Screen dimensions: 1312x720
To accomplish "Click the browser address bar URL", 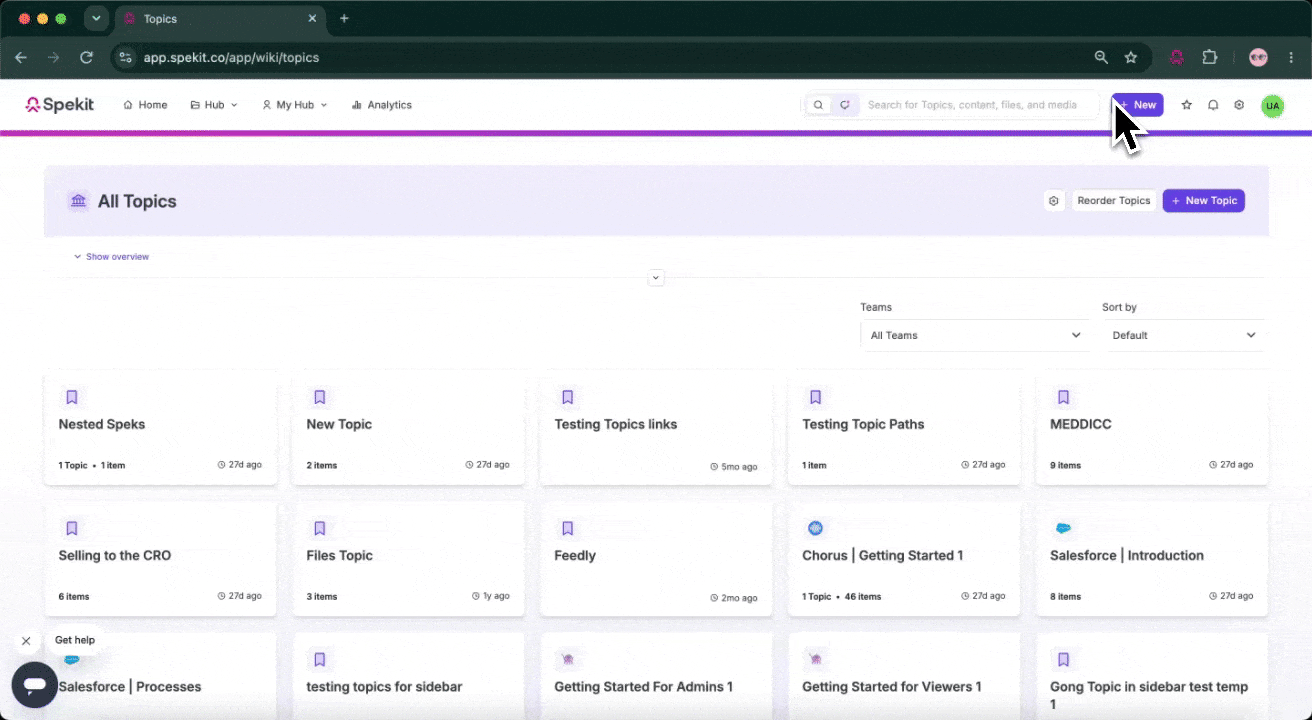I will tap(231, 57).
